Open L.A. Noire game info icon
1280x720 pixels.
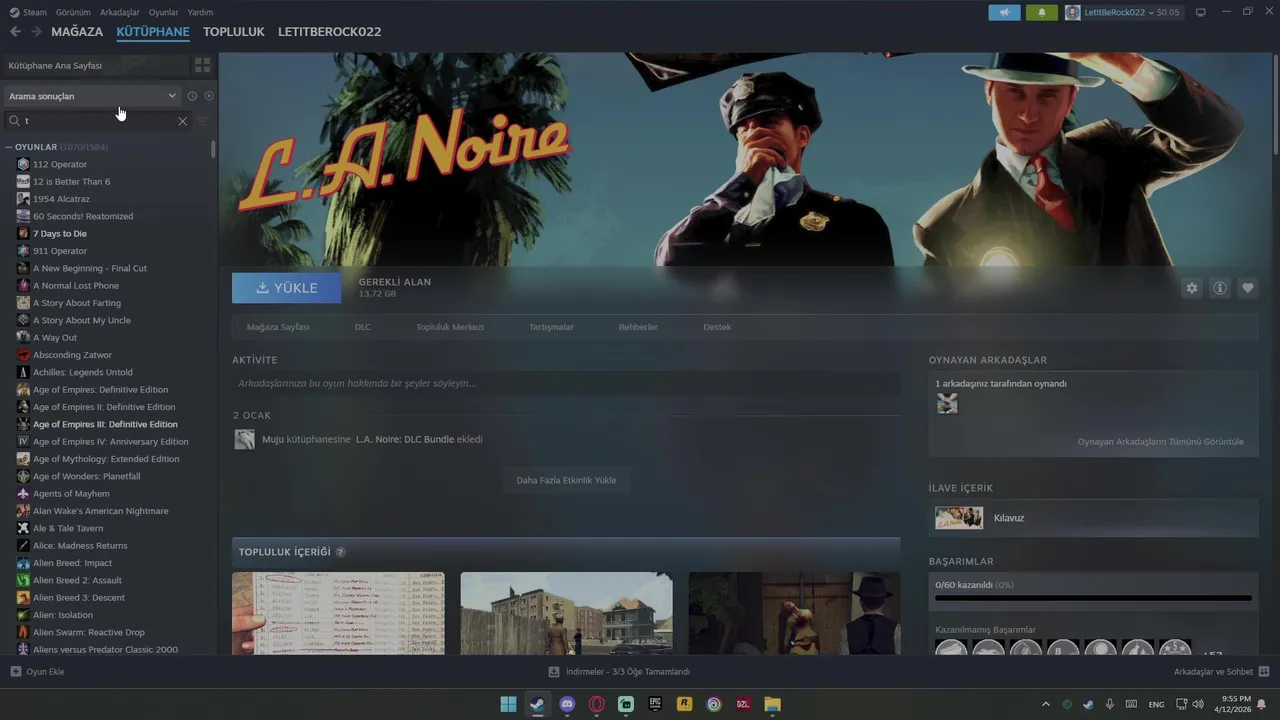click(1220, 288)
